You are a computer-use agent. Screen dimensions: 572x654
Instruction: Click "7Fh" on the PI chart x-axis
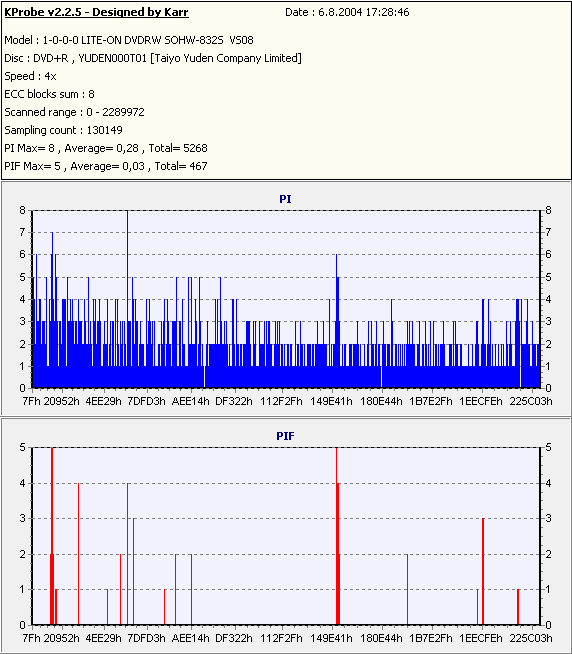pos(31,401)
